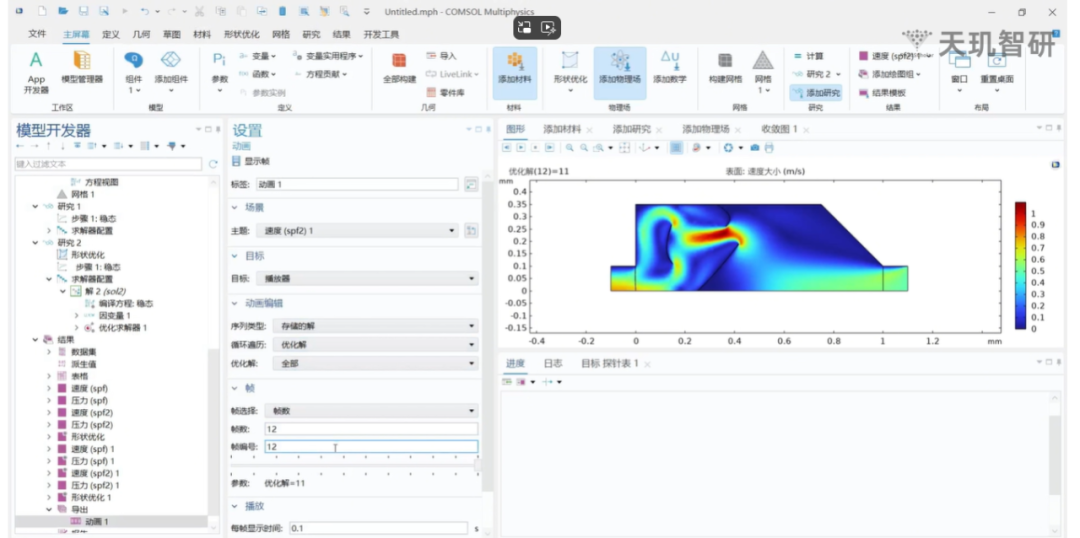Open the 变量 dropdown in ribbon
This screenshot has width=1080, height=538.
(x=257, y=56)
